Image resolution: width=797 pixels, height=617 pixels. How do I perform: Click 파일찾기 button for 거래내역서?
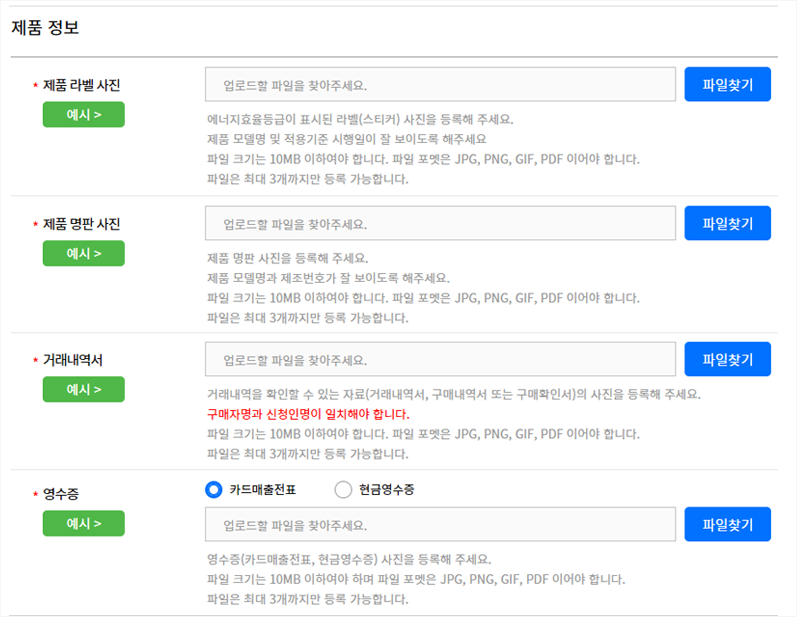coord(727,359)
